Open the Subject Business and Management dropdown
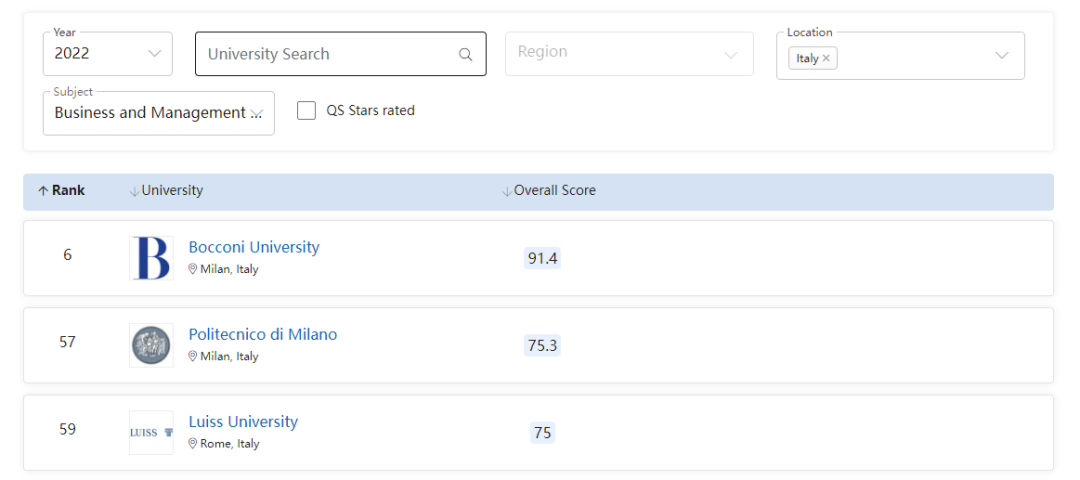Image resolution: width=1080 pixels, height=480 pixels. pyautogui.click(x=158, y=113)
